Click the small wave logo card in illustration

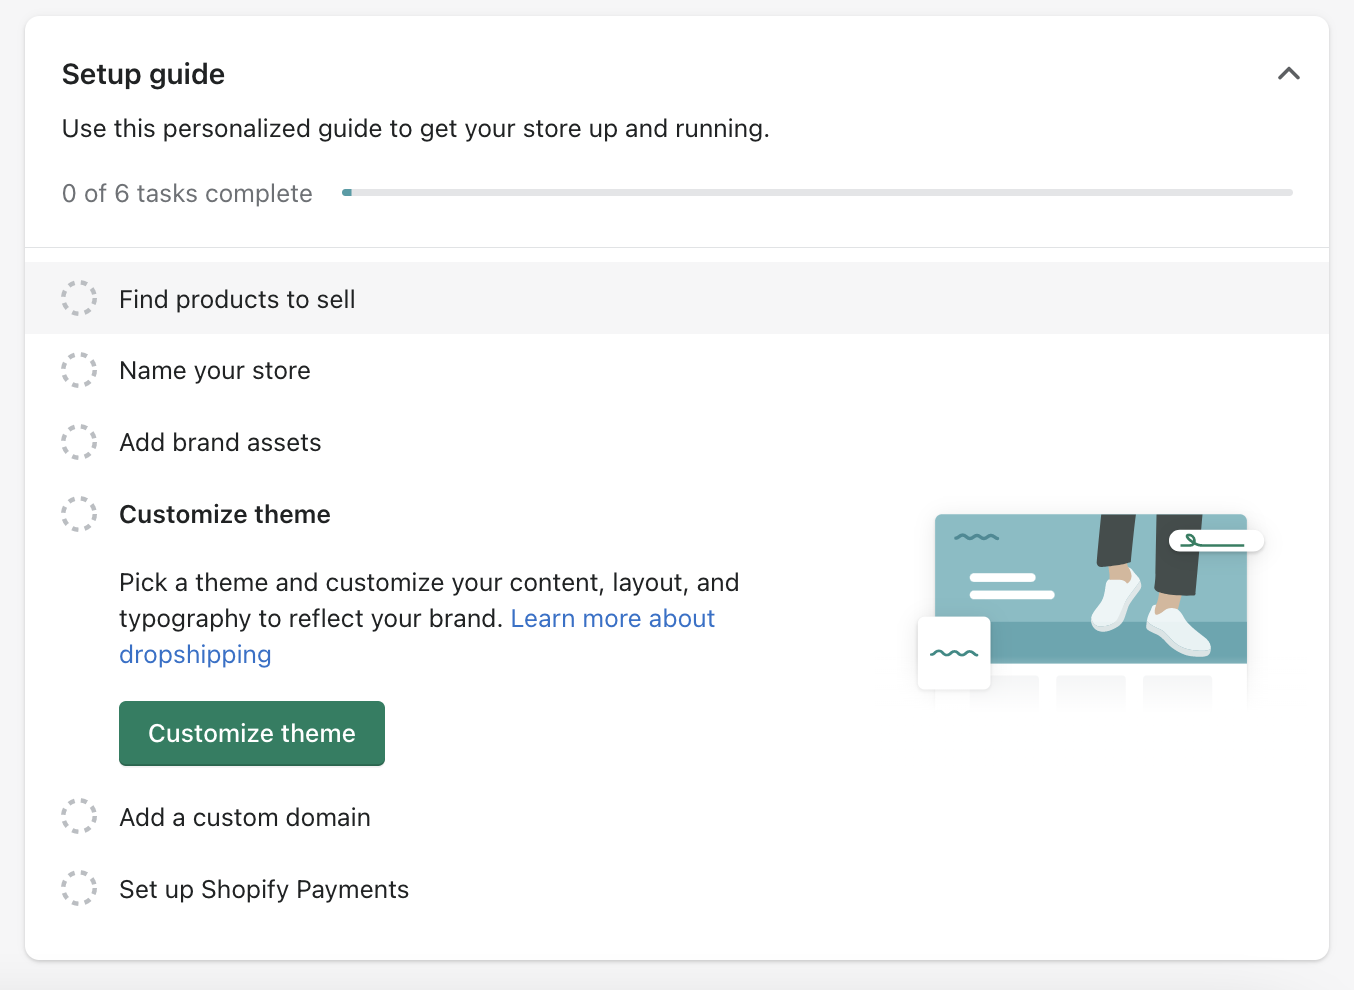click(x=954, y=653)
